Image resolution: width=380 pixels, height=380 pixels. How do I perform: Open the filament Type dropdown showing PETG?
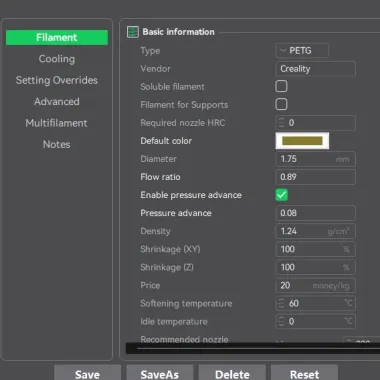pyautogui.click(x=302, y=51)
